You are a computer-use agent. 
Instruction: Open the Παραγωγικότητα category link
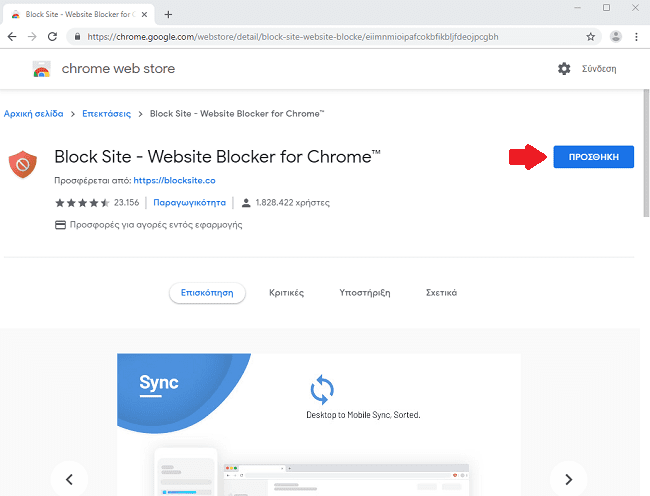(x=189, y=203)
